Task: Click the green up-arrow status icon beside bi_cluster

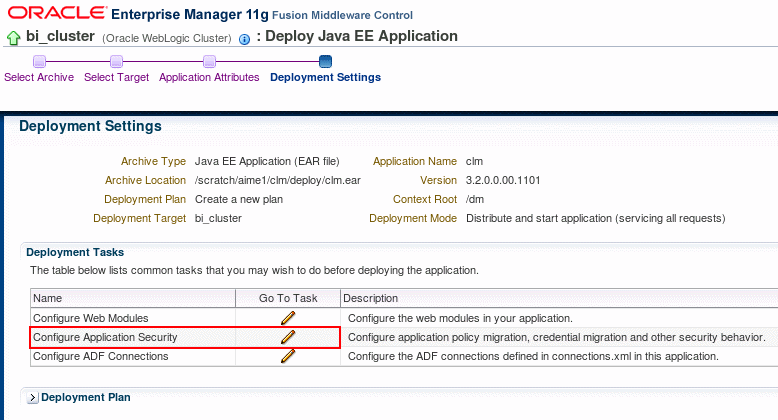Action: click(13, 38)
